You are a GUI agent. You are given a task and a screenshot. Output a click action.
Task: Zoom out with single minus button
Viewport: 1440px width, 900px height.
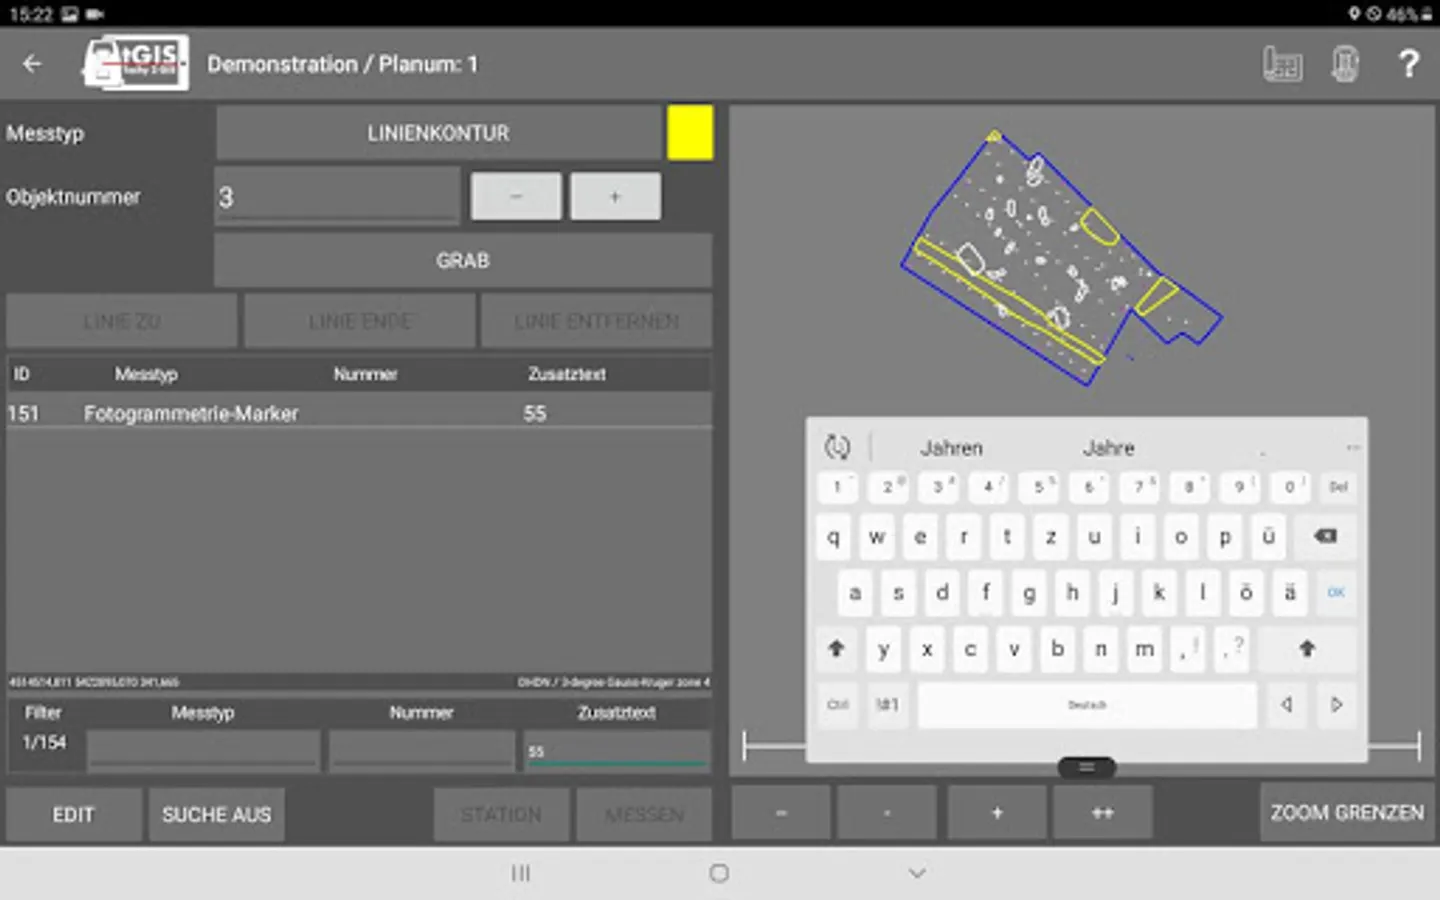point(887,812)
